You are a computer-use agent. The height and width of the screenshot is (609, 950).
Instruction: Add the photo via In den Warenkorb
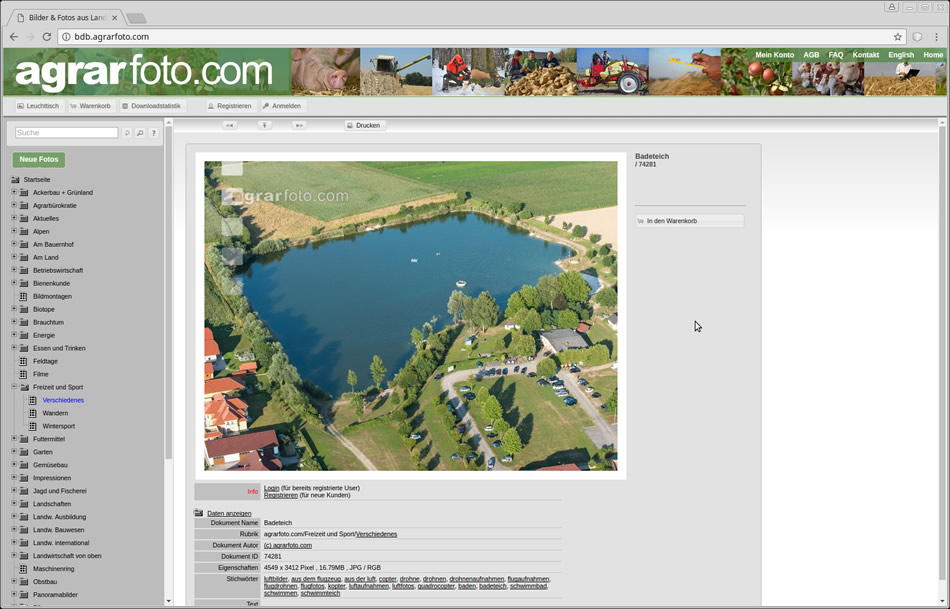click(x=689, y=221)
